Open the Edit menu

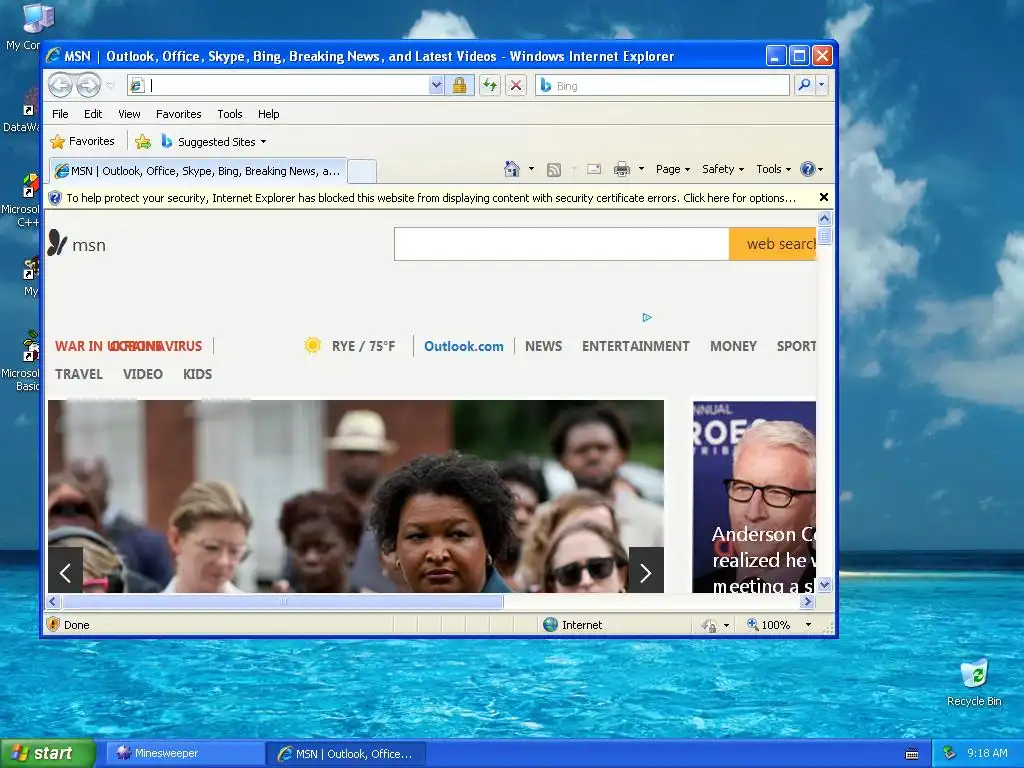93,114
